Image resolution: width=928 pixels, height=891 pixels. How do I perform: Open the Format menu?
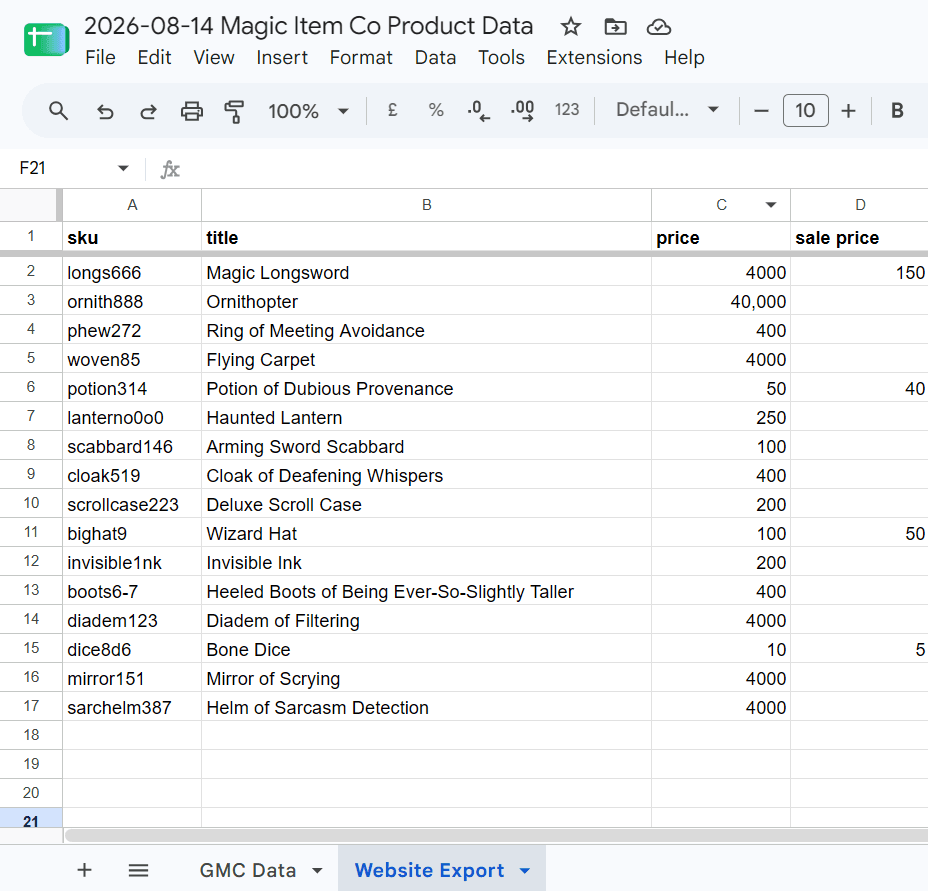click(361, 57)
